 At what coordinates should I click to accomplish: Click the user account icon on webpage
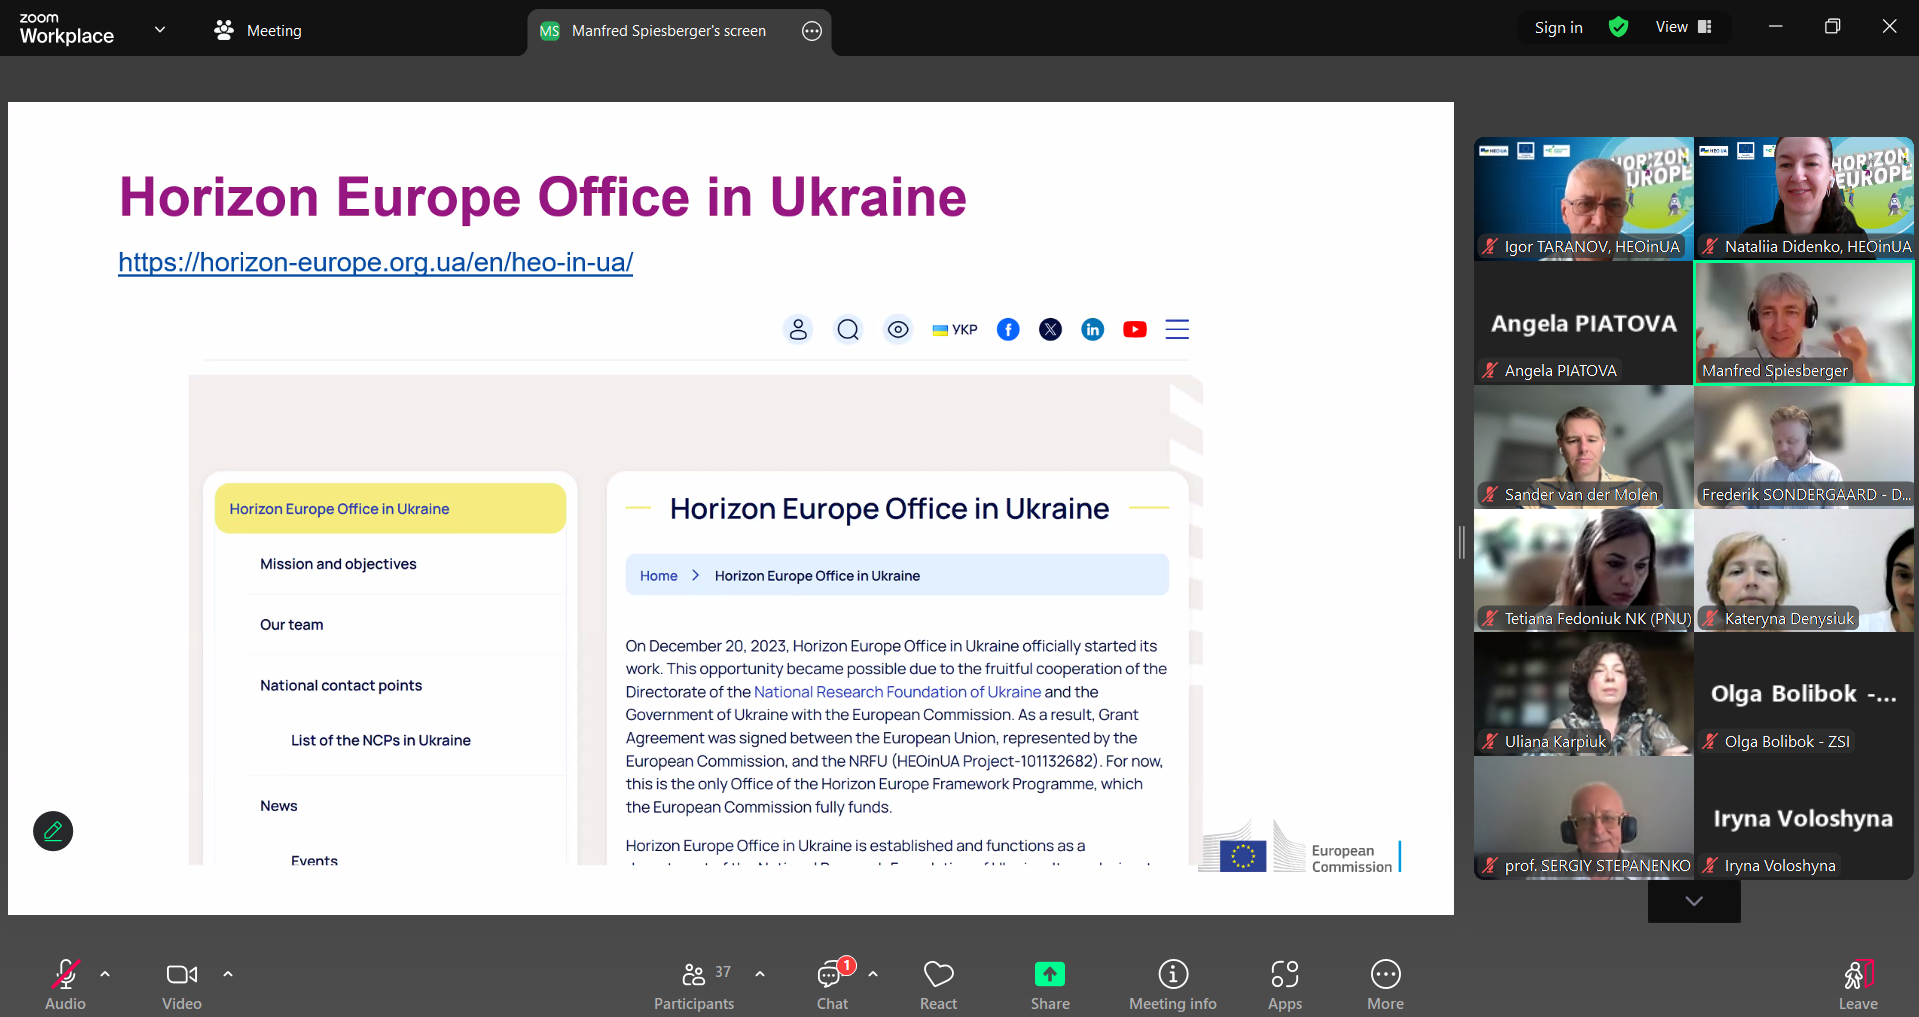[798, 329]
